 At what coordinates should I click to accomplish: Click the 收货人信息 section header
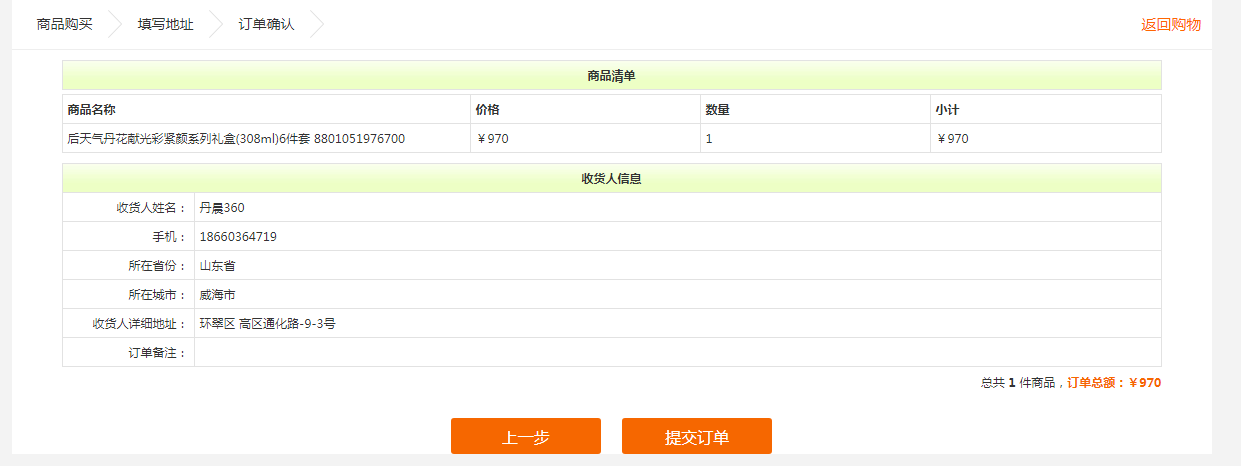coord(612,179)
